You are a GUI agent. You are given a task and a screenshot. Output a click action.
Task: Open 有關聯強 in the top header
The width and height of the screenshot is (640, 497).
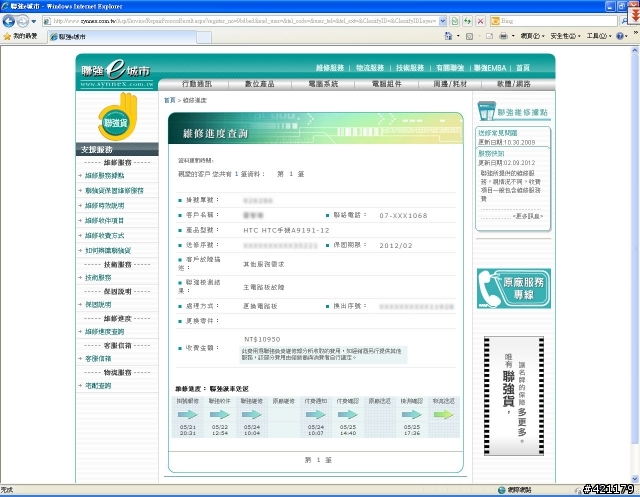pos(450,68)
